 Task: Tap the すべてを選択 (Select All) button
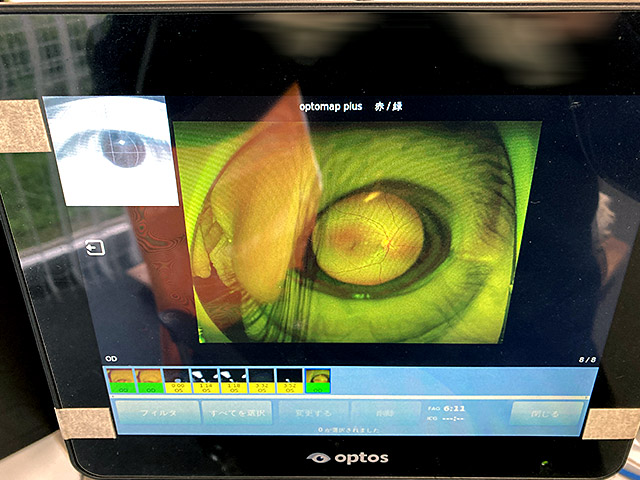point(237,413)
